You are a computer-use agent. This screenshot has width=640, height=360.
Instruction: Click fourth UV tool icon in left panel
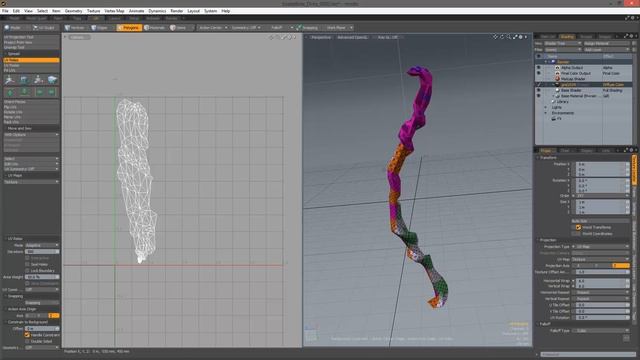click(x=52, y=80)
